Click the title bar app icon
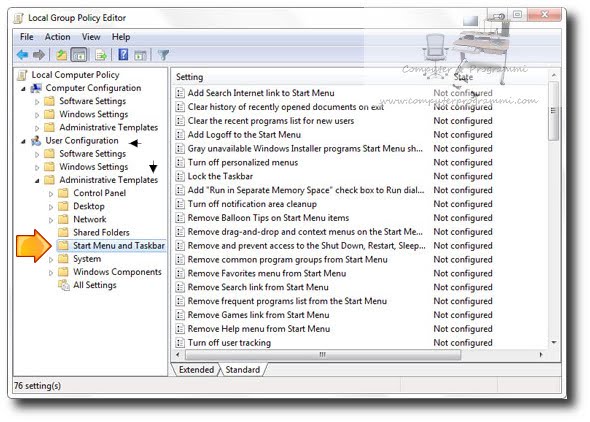Image resolution: width=590 pixels, height=422 pixels. 18,18
